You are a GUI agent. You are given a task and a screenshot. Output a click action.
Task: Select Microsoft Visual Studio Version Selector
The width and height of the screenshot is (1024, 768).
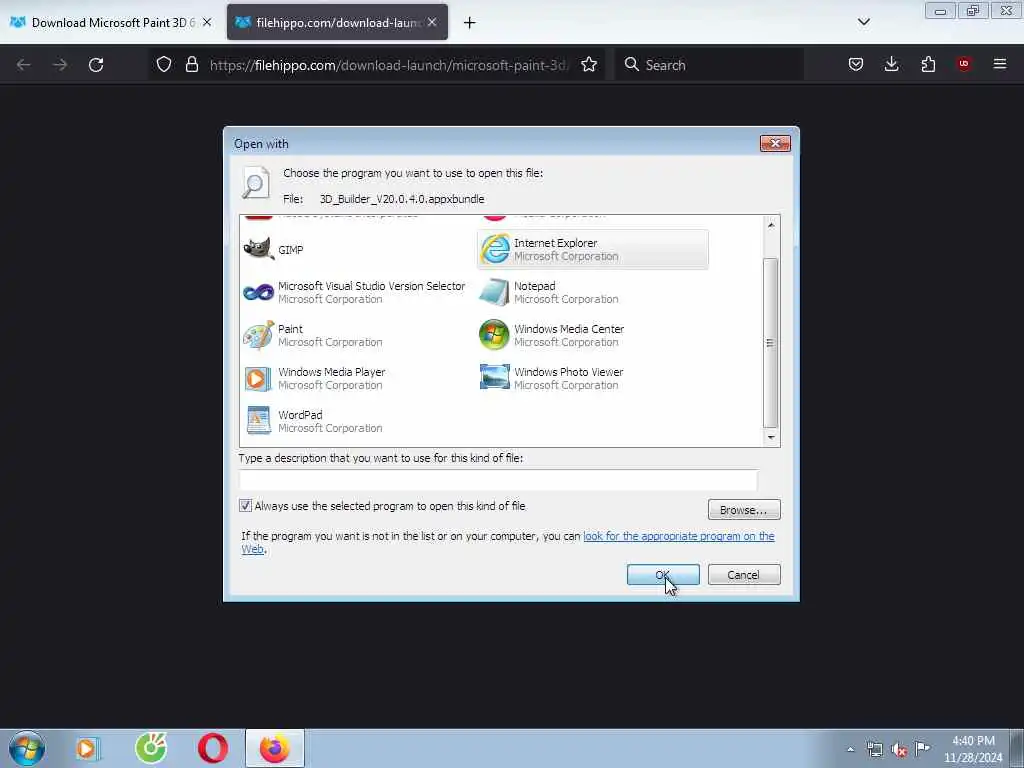pos(355,293)
